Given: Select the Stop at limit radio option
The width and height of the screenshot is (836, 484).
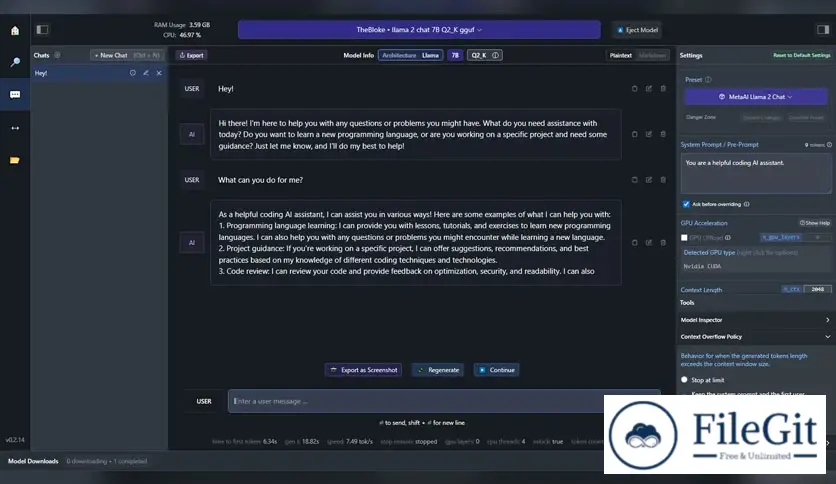Looking at the screenshot, I should coord(684,380).
